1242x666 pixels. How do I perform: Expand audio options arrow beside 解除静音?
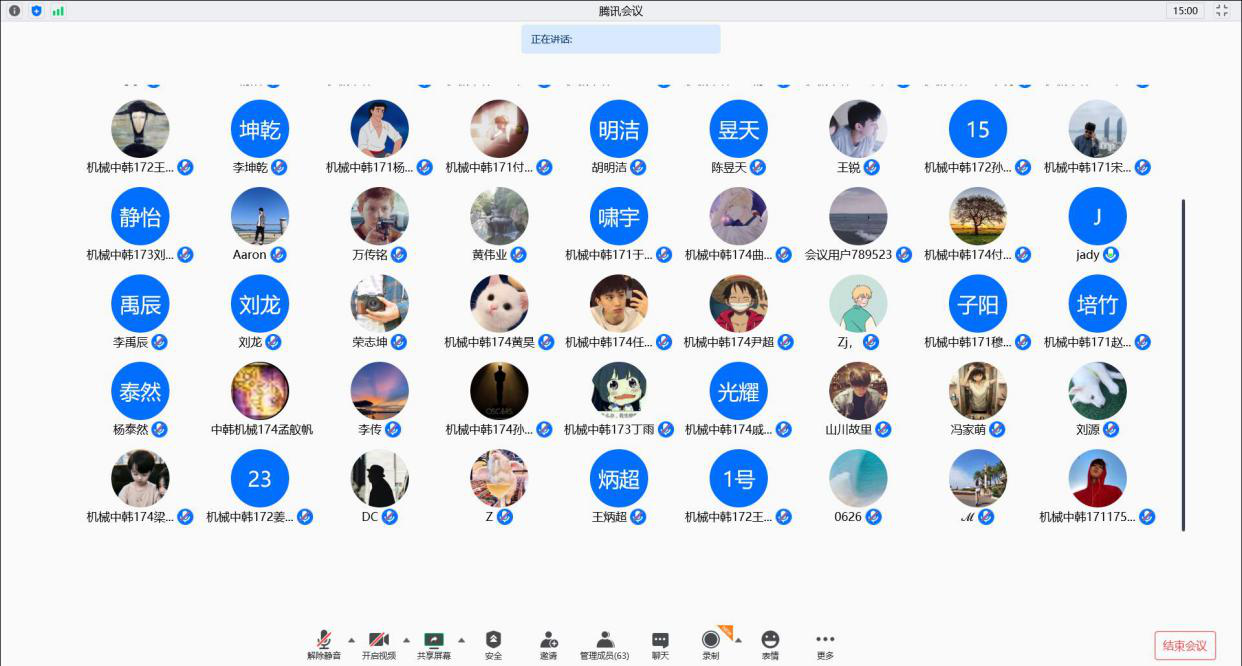[x=351, y=640]
